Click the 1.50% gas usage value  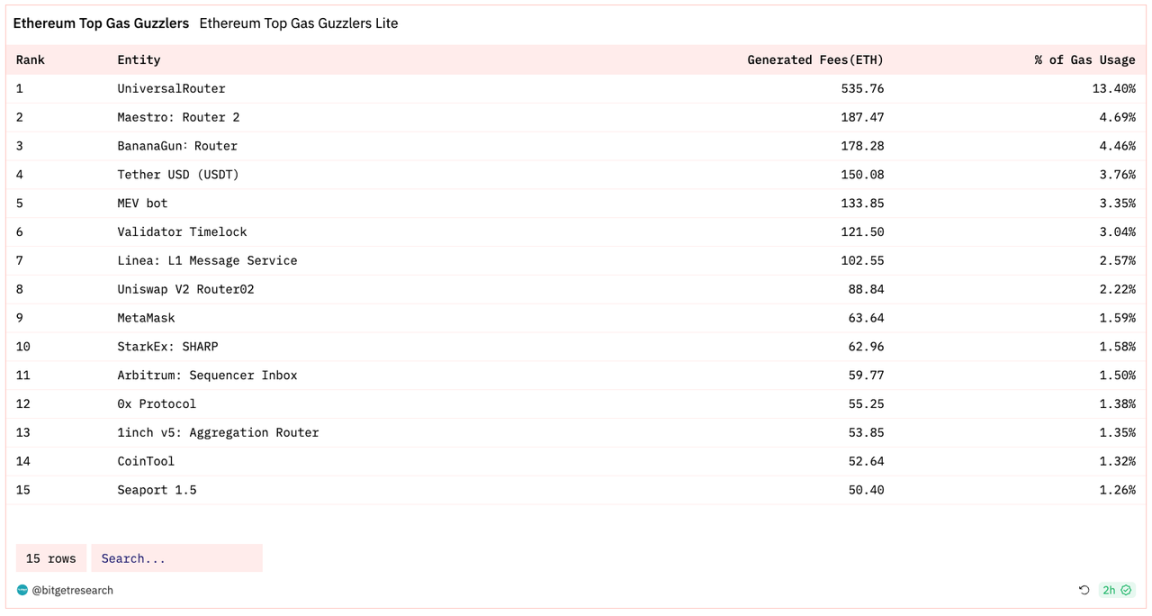1117,375
